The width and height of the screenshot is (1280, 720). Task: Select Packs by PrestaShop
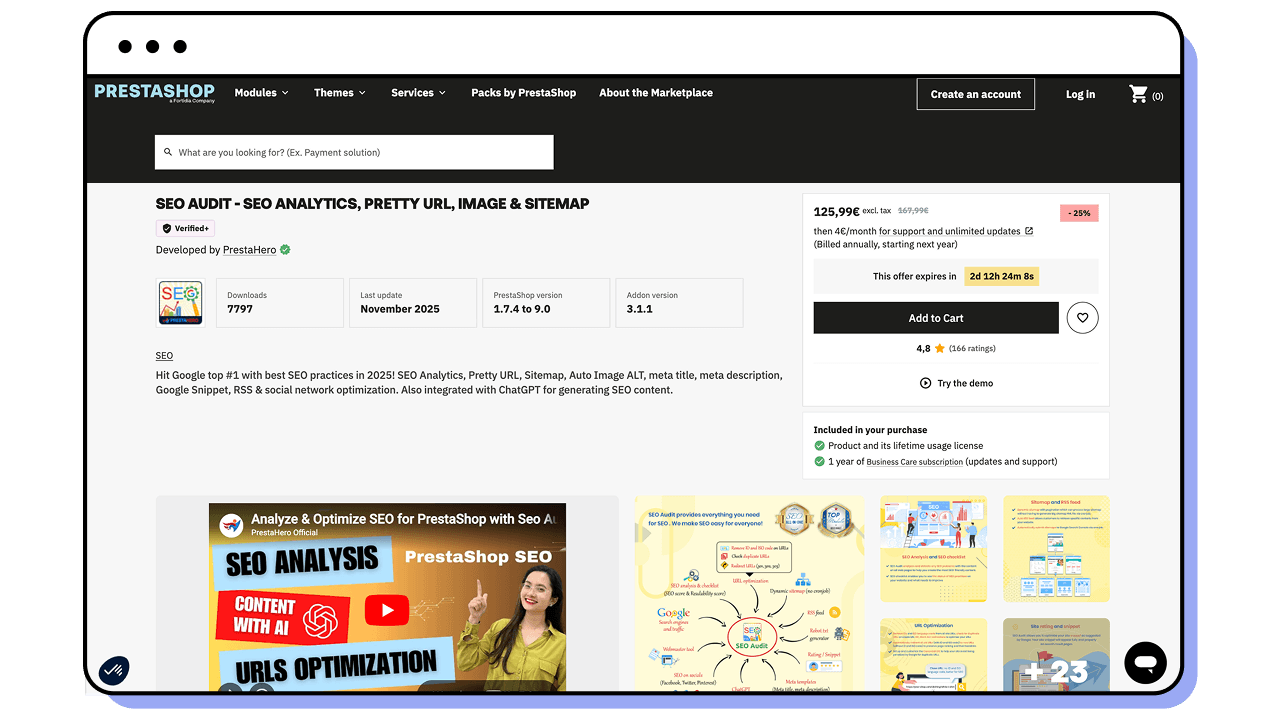pyautogui.click(x=523, y=92)
